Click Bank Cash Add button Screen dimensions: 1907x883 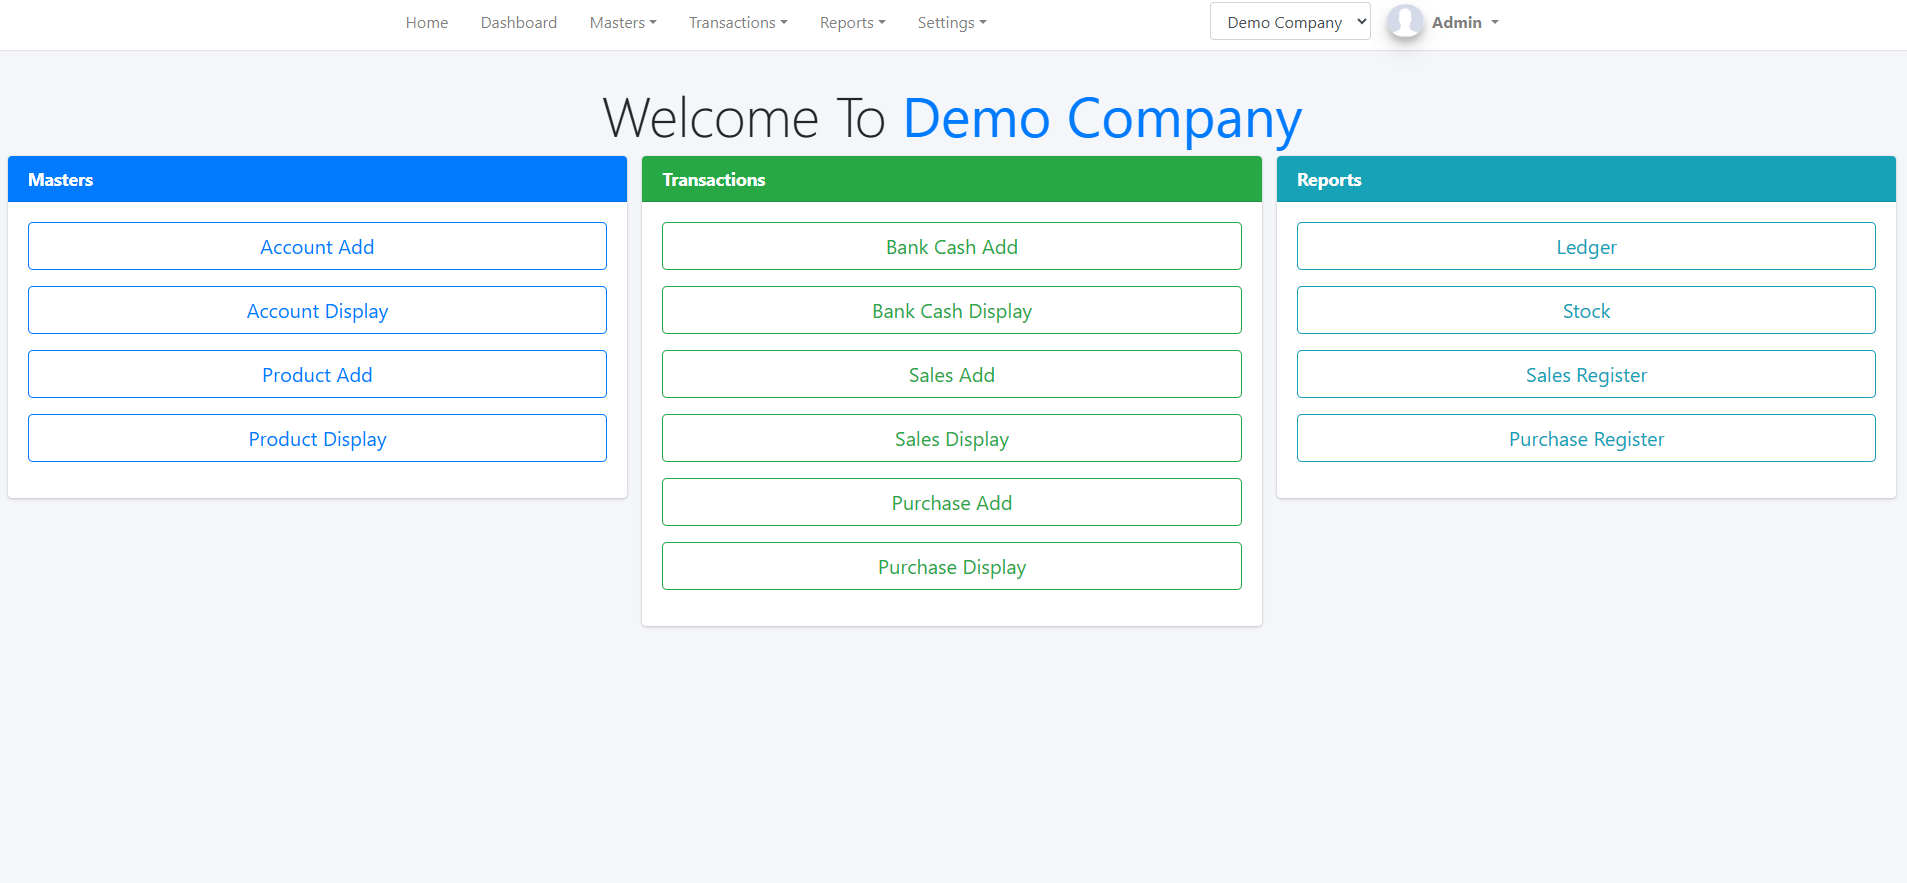click(951, 247)
